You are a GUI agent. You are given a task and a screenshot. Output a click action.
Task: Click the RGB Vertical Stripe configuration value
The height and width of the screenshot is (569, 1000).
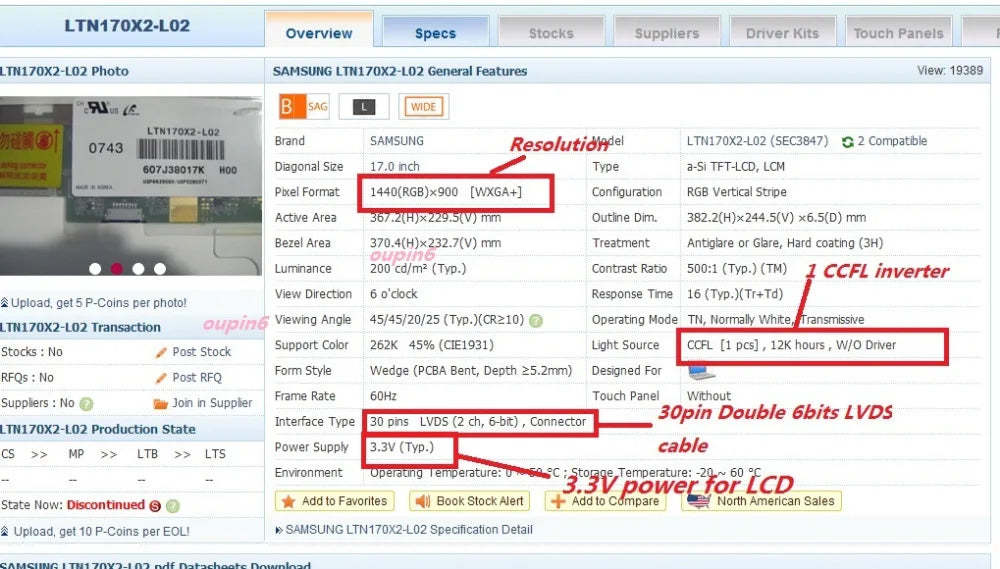click(x=737, y=192)
